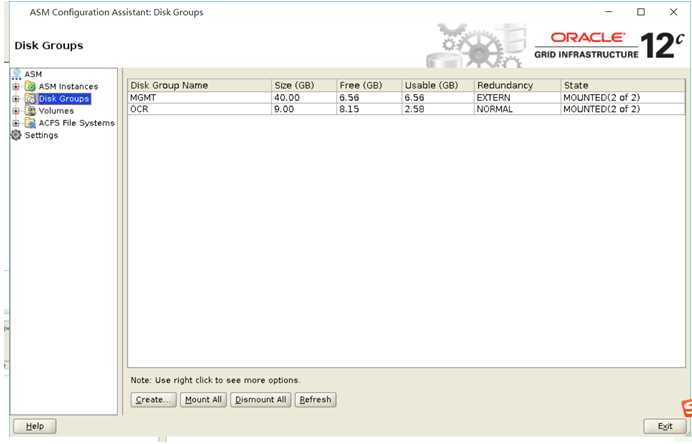Select Disk Groups in the tree
The image size is (692, 444).
[64, 99]
